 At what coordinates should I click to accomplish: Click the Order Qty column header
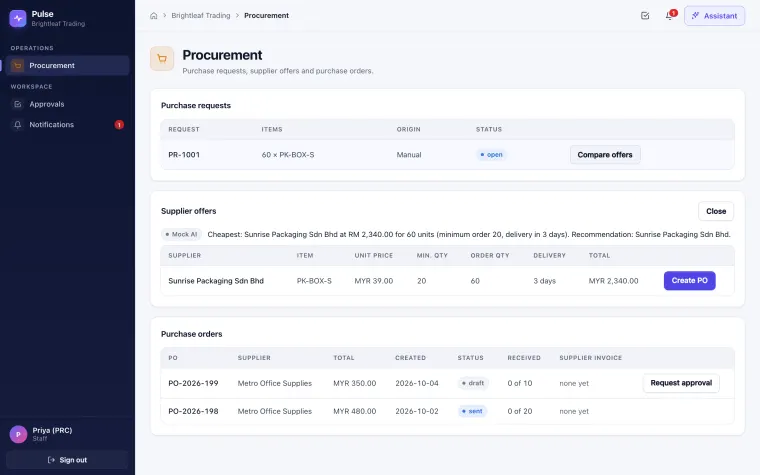pos(490,255)
